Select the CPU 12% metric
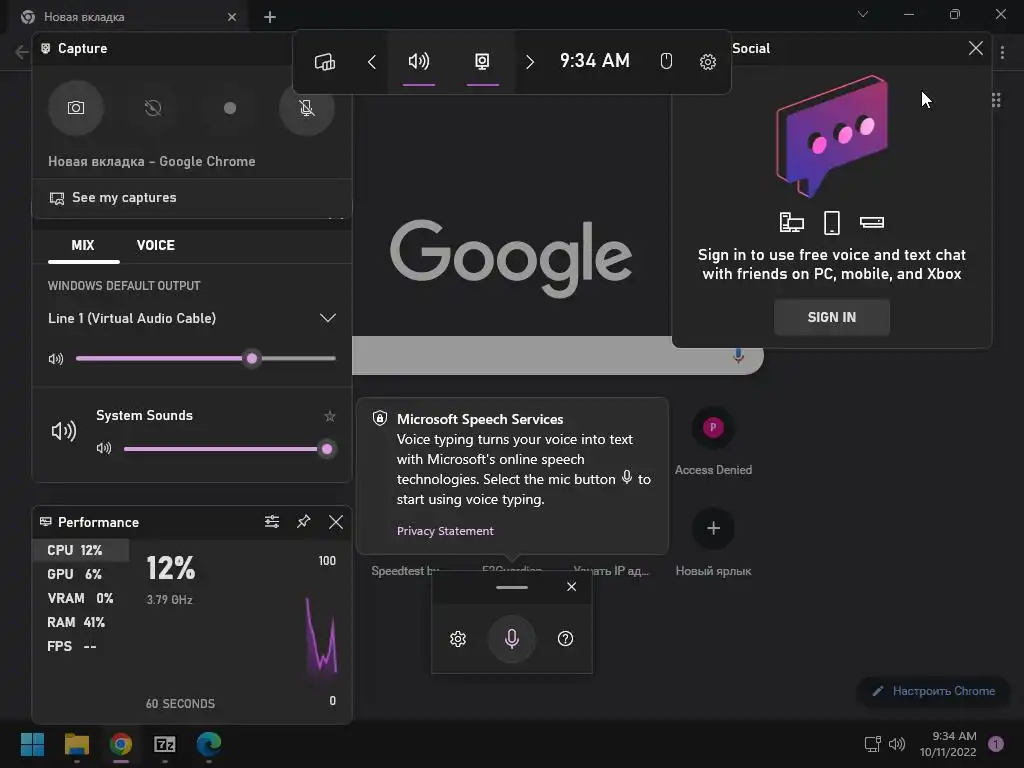The height and width of the screenshot is (768, 1024). click(x=80, y=550)
